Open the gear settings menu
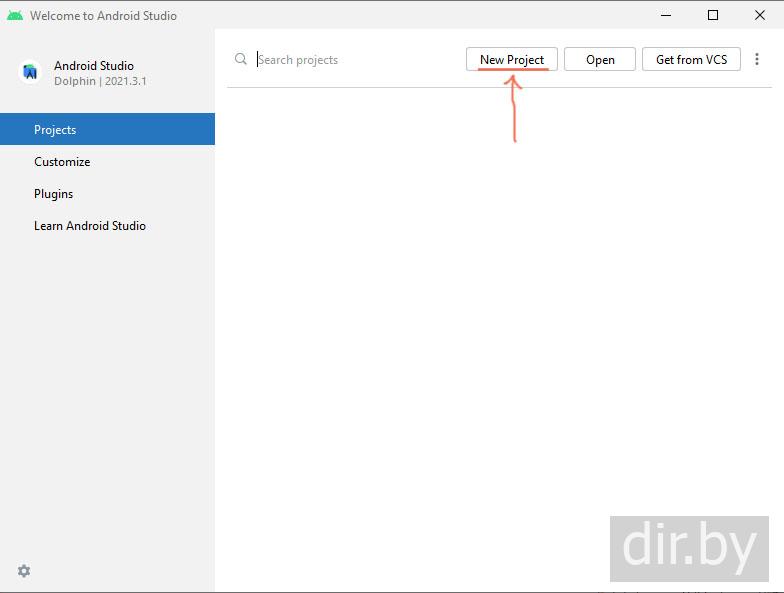Screen dimensions: 784x593 24,571
